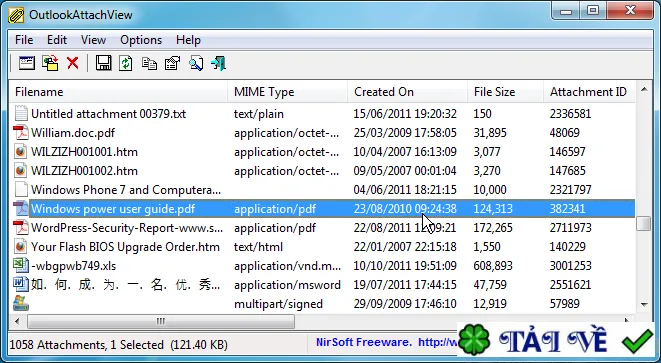Select WordPress-Security-Report-www.s... filename
Screen dimensions: 661x363
[127, 228]
